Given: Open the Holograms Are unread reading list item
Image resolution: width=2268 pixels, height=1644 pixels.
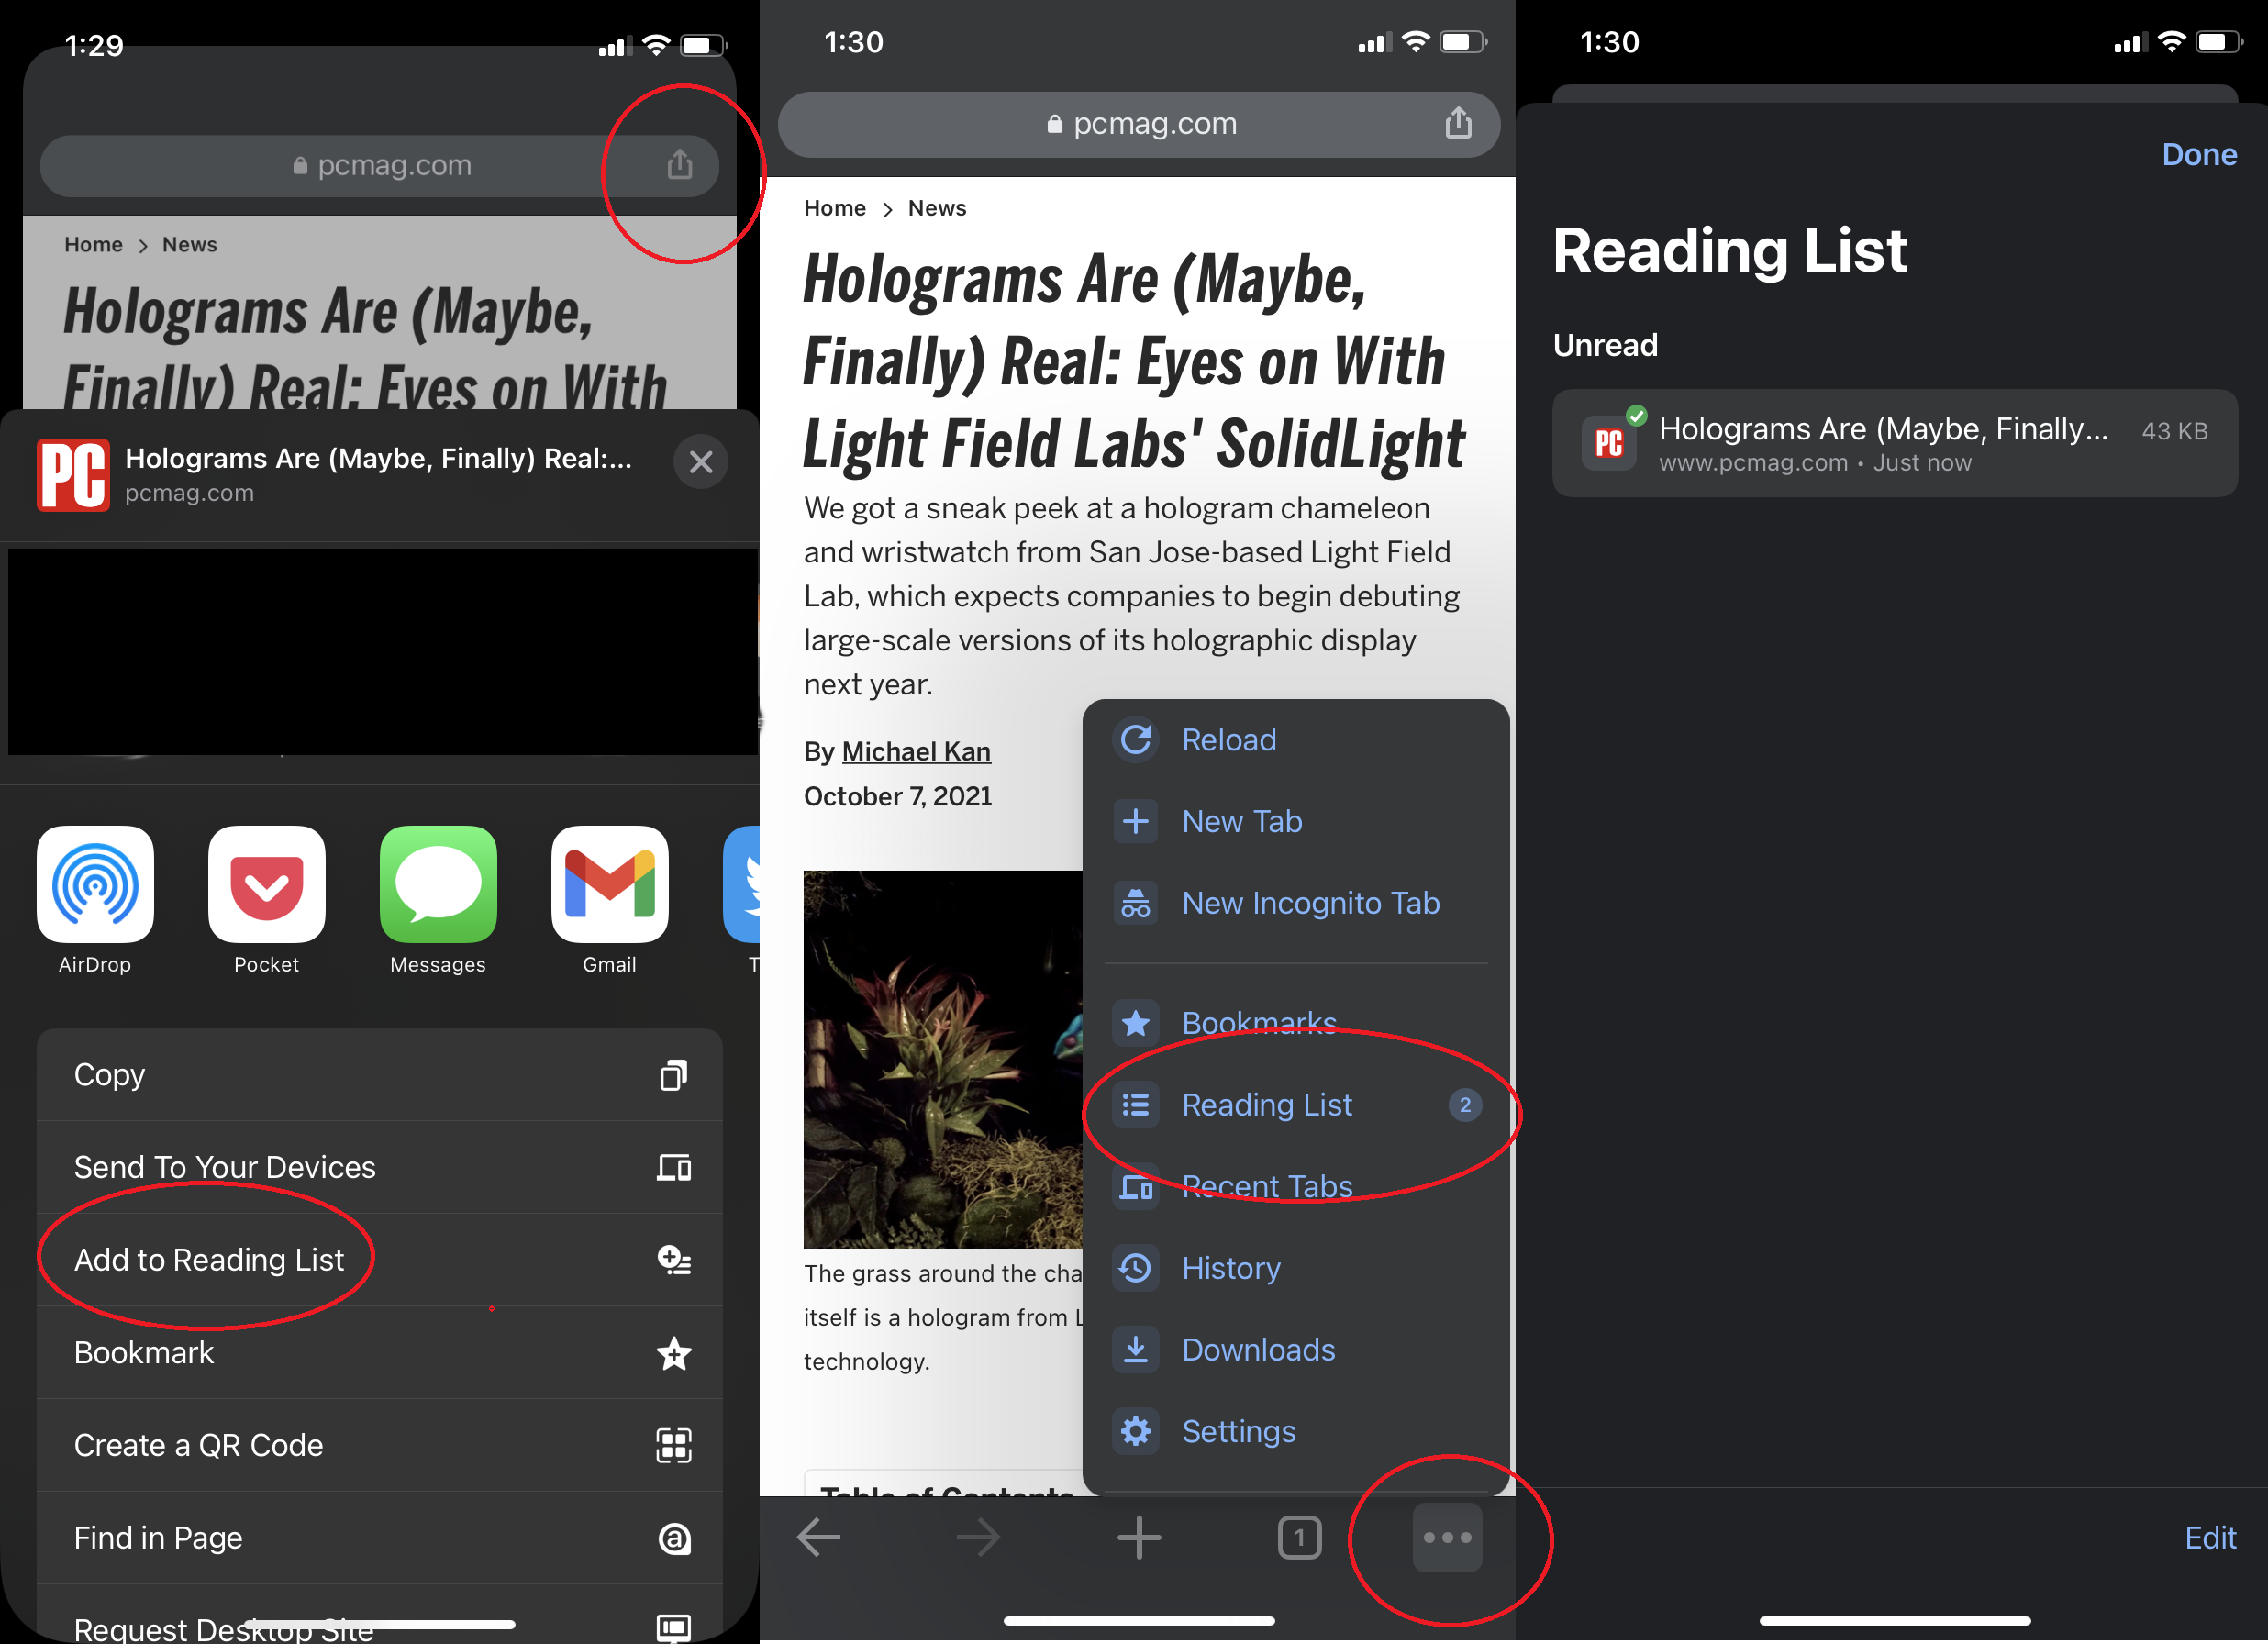Looking at the screenshot, I should coord(1895,443).
